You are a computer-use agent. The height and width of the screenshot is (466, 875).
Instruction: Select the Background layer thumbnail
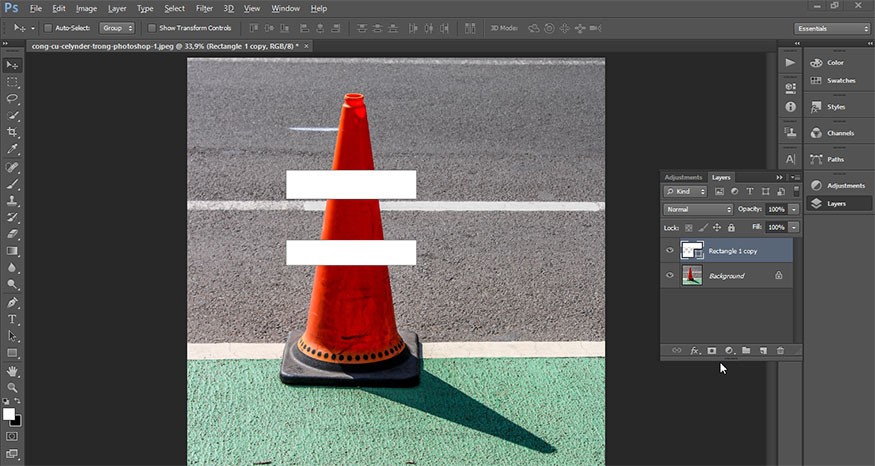click(692, 275)
